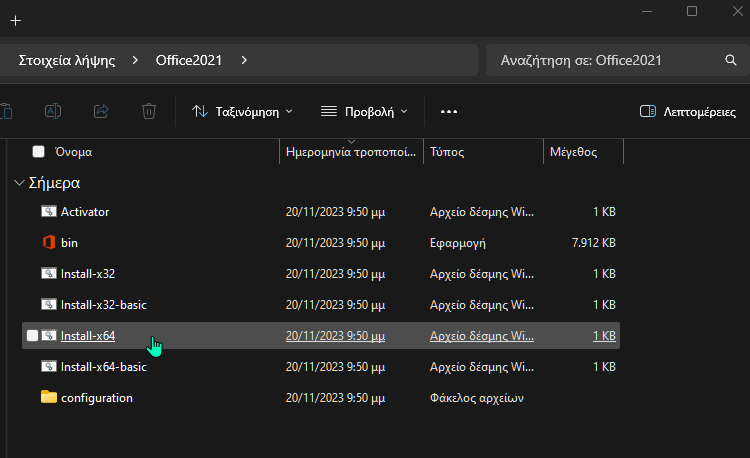Screen dimensions: 750x458
Task: Click the paste clipboard icon
Action: coord(7,111)
